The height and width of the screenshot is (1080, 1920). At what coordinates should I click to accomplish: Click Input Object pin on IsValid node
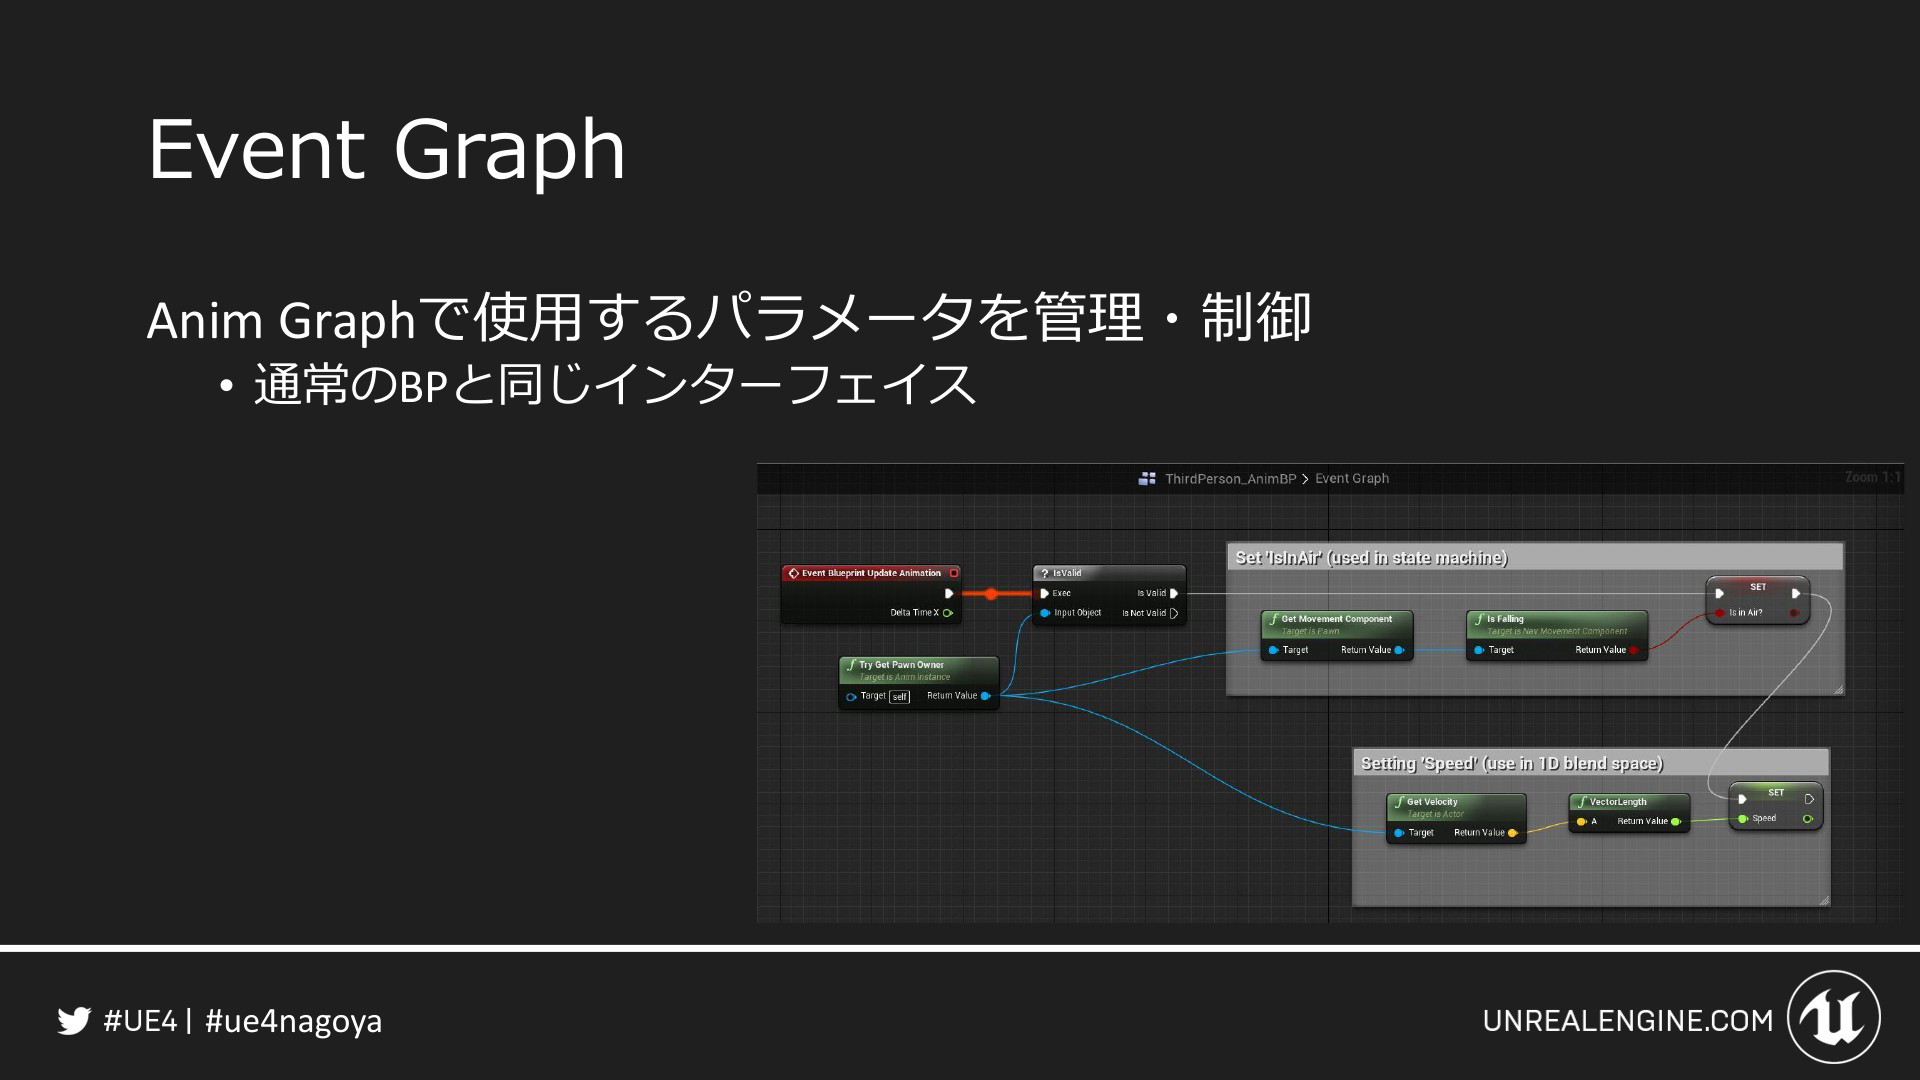[1045, 613]
